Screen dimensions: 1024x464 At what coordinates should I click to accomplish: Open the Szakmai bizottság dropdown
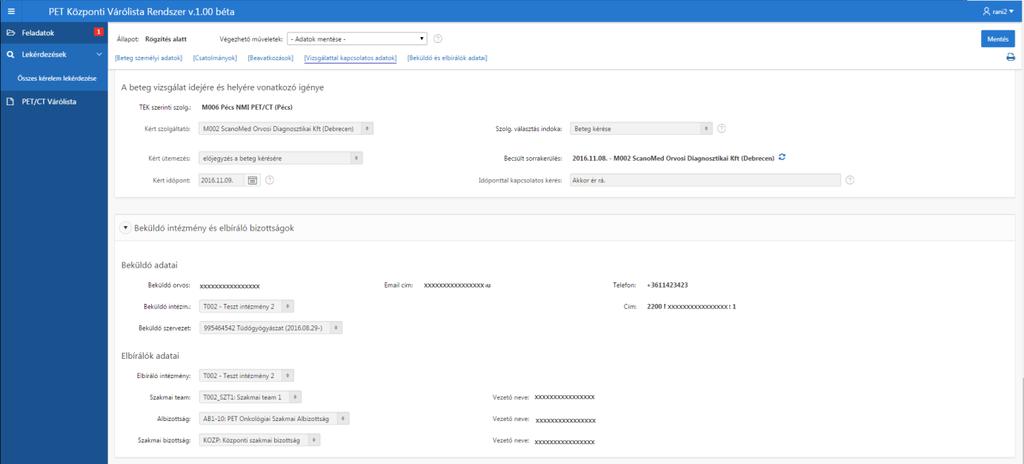(x=259, y=441)
